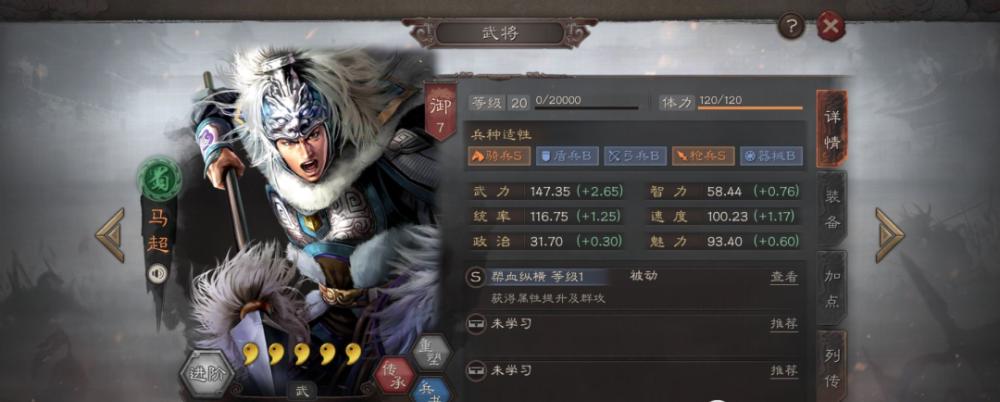The width and height of the screenshot is (1000, 402).
Task: Go to next general with right arrow
Action: [889, 235]
